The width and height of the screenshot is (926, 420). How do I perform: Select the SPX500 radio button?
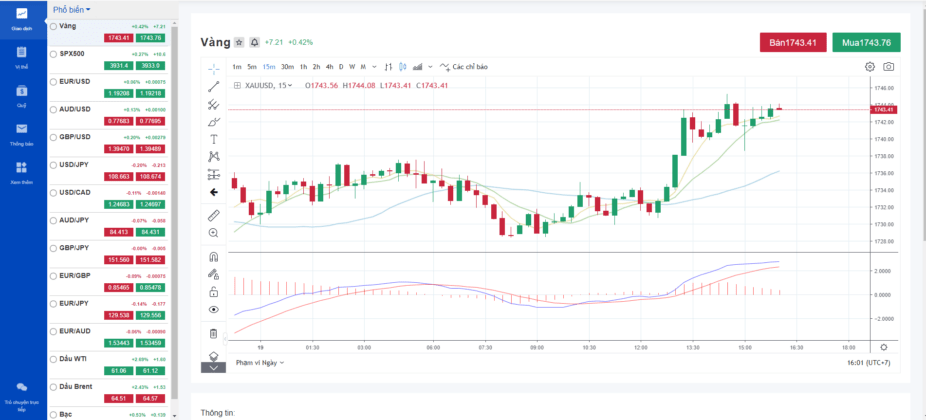tap(54, 54)
